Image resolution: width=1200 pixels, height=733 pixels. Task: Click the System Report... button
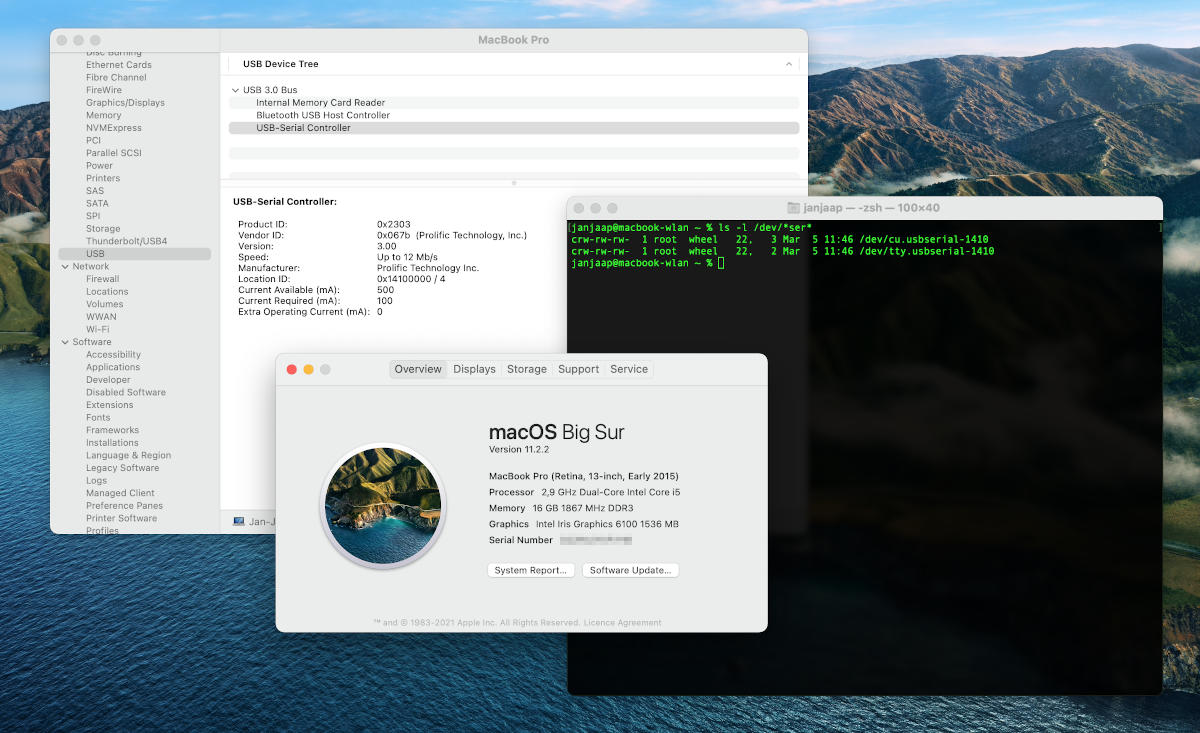tap(532, 570)
